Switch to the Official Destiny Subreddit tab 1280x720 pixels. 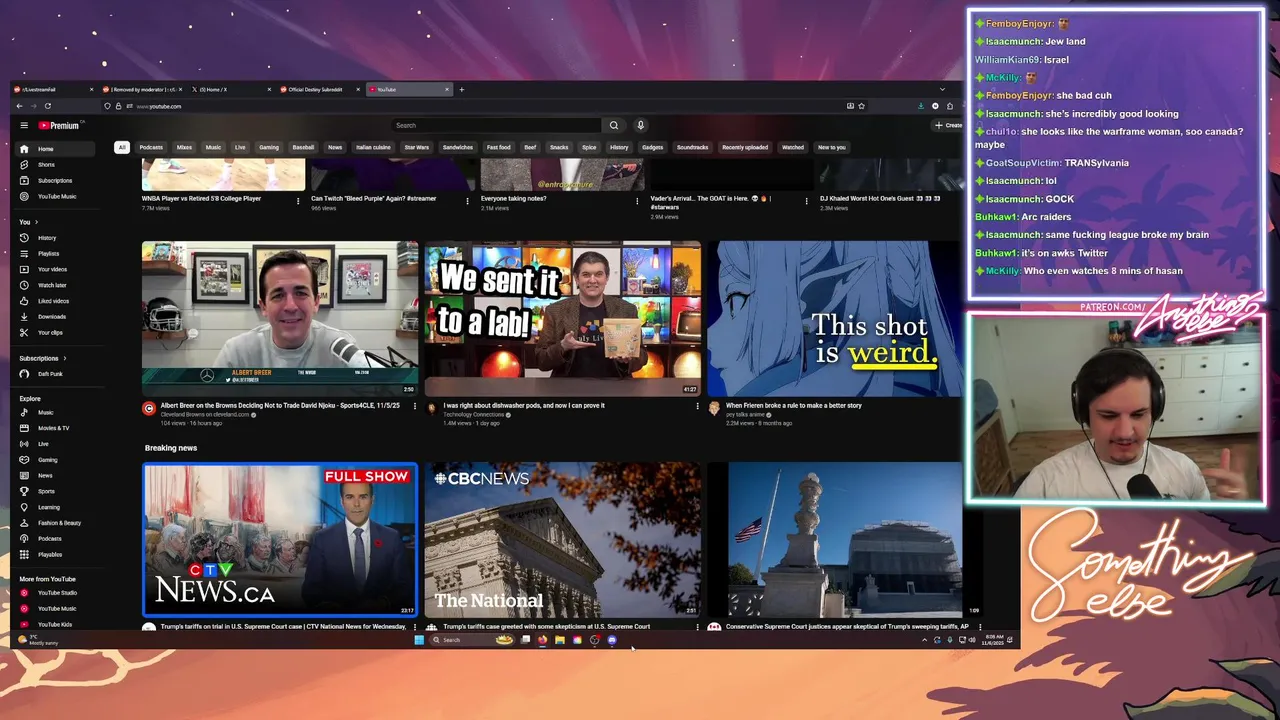tap(318, 89)
